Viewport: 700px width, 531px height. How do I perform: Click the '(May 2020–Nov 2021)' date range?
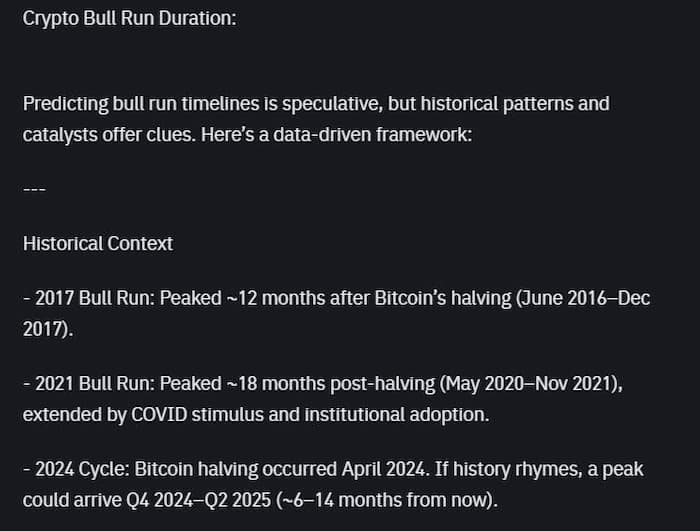pos(529,384)
